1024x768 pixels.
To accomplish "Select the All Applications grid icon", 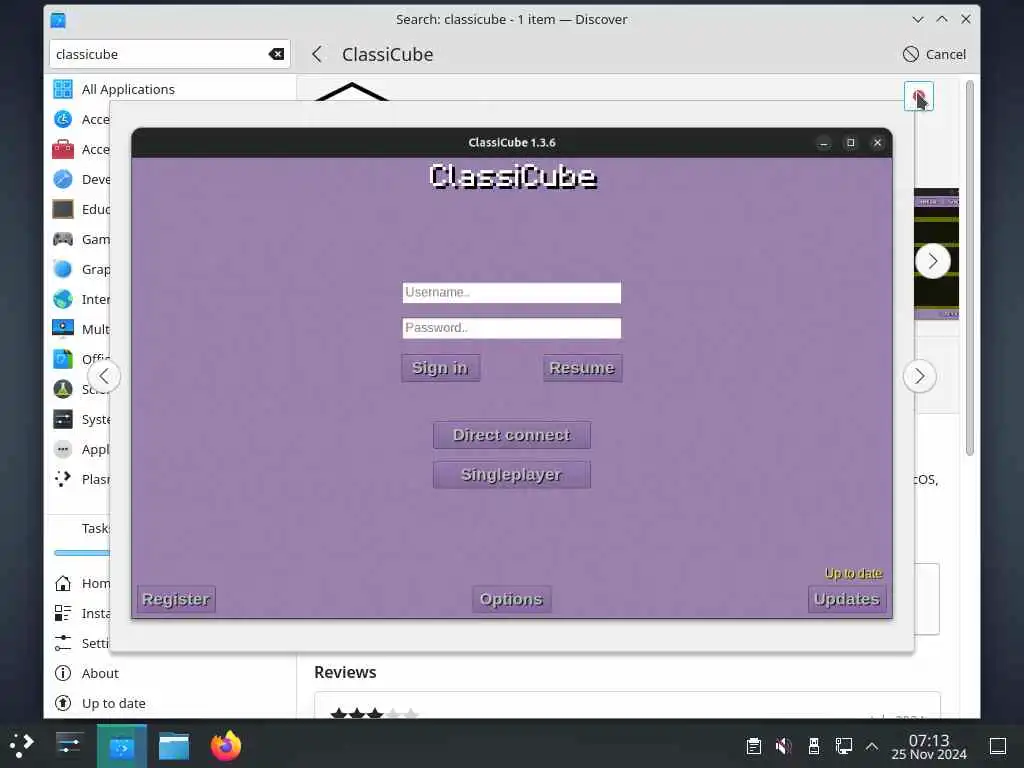I will [63, 89].
